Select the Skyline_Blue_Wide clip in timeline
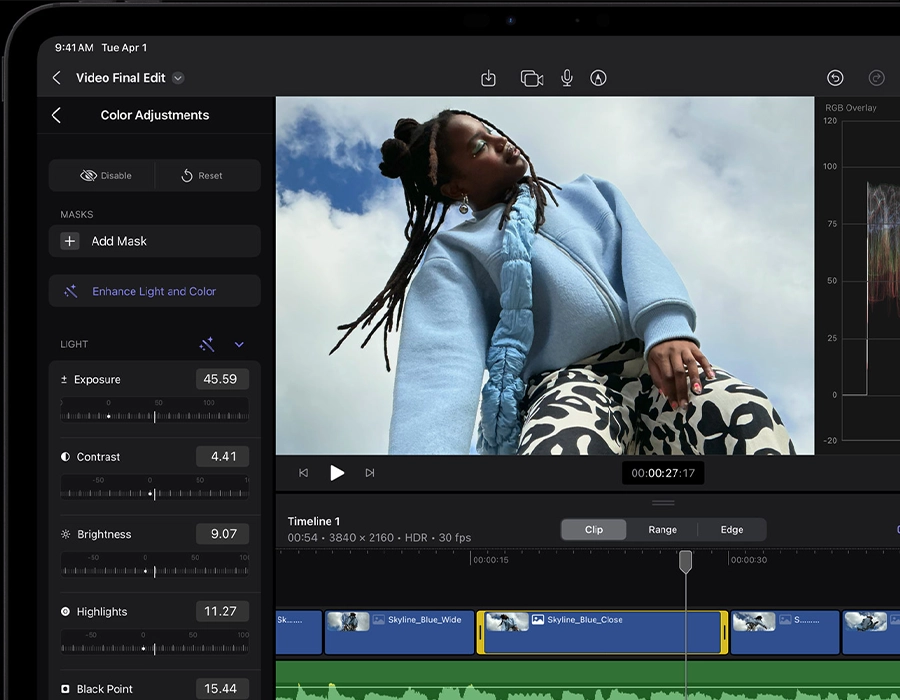The width and height of the screenshot is (900, 700). [x=398, y=632]
